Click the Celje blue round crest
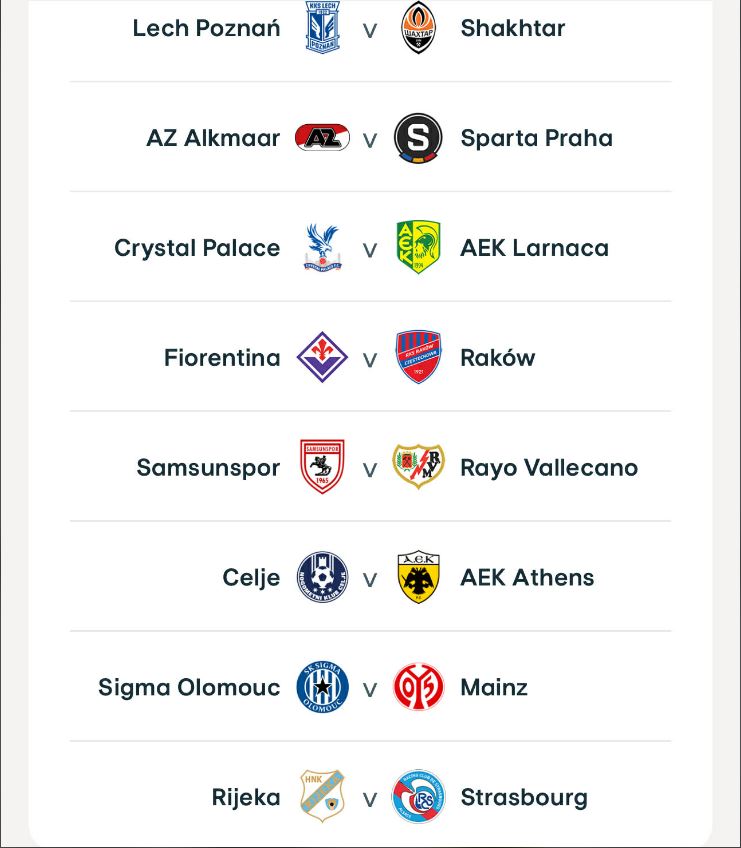This screenshot has height=848, width=741. click(x=322, y=577)
